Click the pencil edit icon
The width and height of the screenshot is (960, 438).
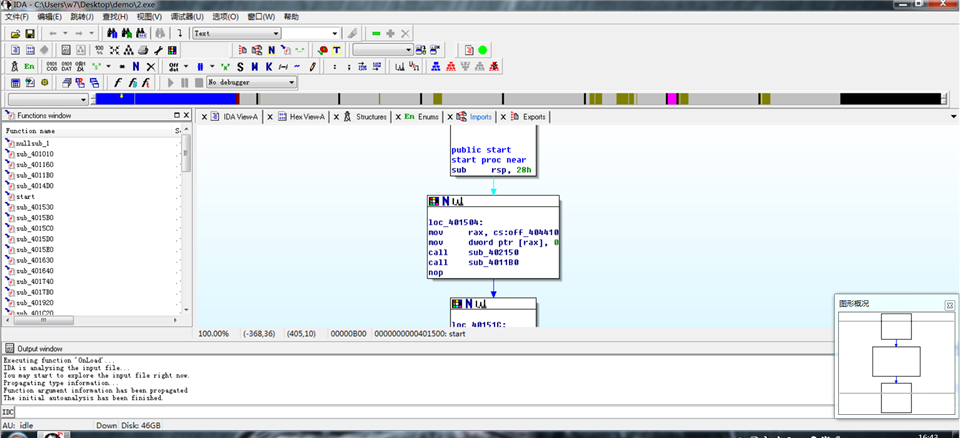tap(312, 66)
